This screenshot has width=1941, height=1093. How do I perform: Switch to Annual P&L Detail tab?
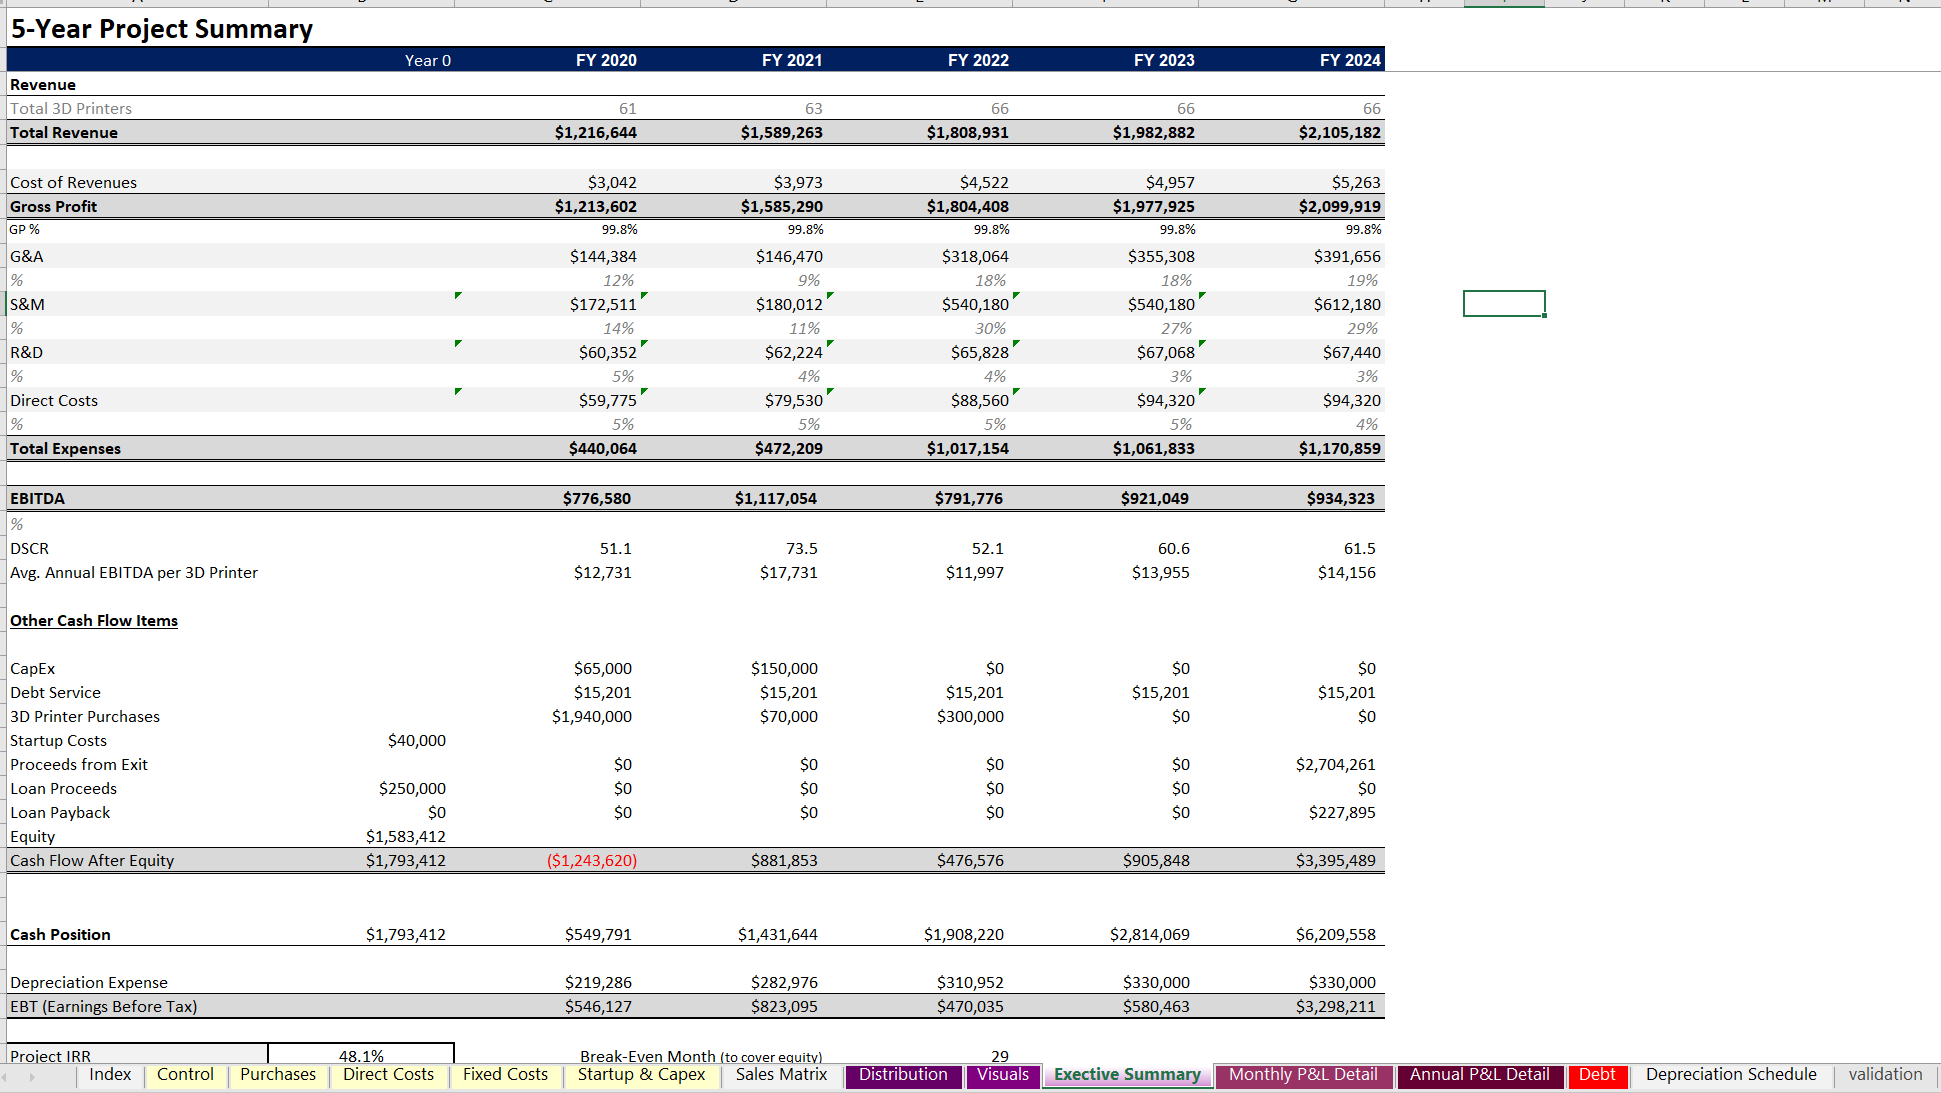point(1480,1075)
